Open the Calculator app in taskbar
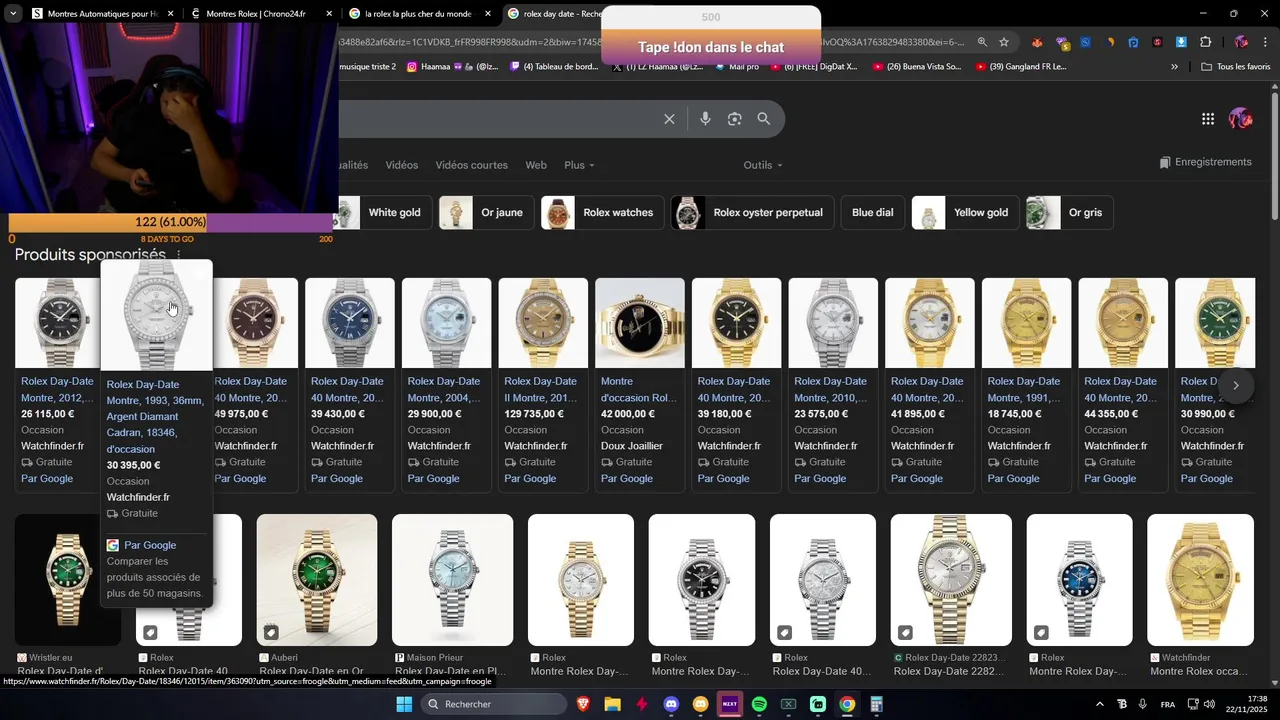Screen dimensions: 1280x720 [876, 704]
